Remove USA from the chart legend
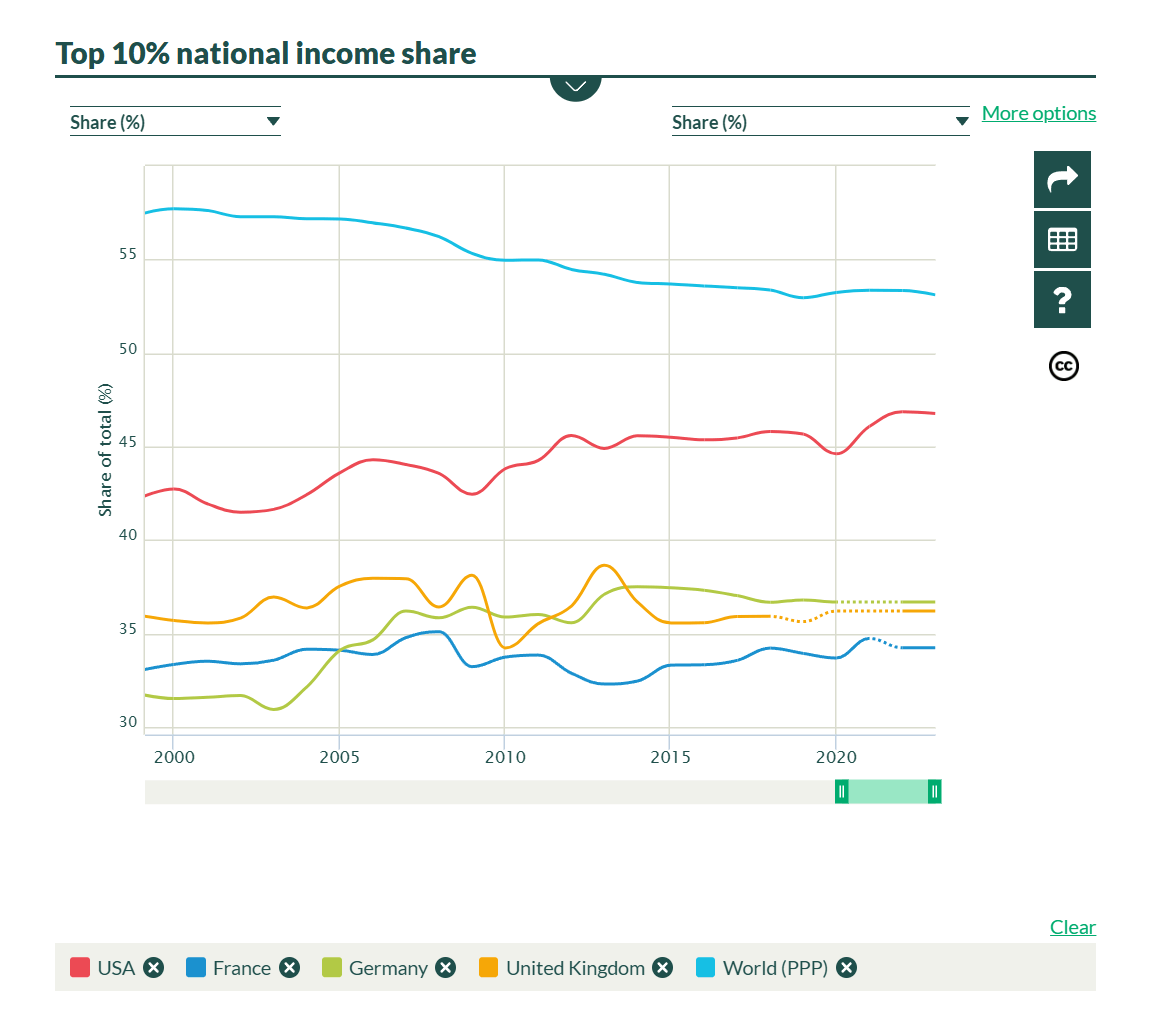Screen dimensions: 1159x1033 coord(153,968)
